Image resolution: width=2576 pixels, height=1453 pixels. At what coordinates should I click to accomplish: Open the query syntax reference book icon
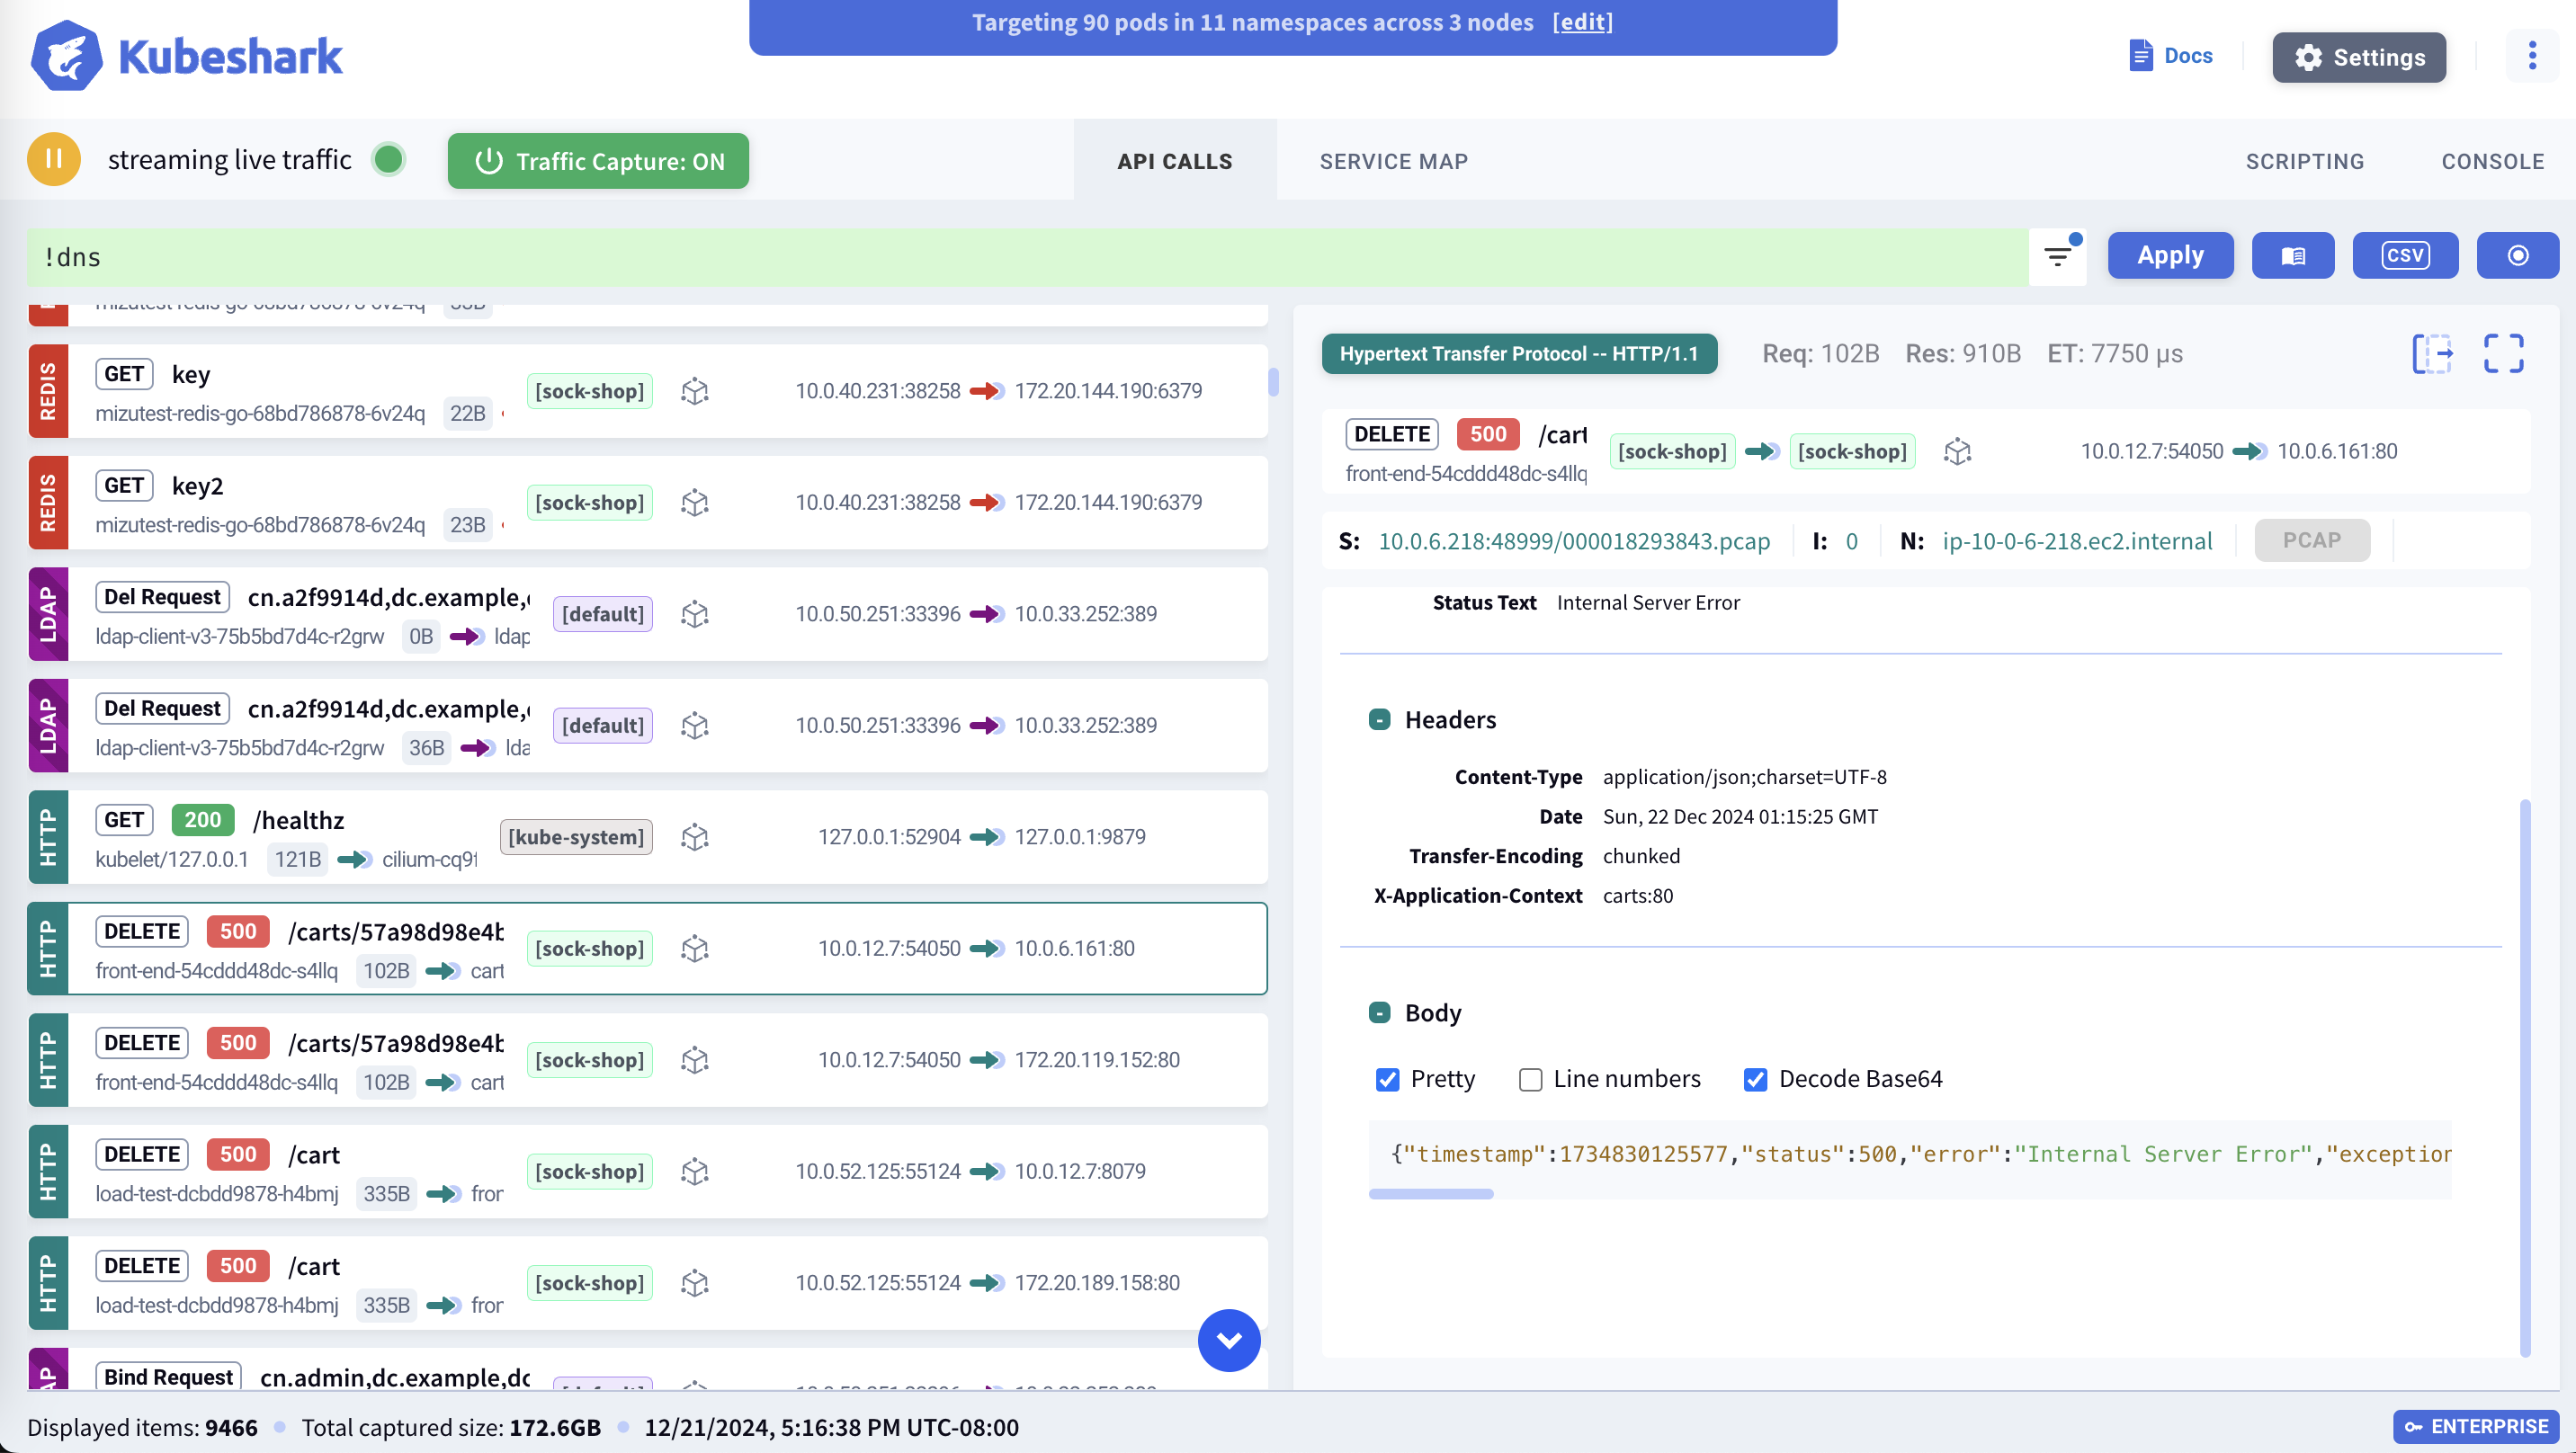2293,255
